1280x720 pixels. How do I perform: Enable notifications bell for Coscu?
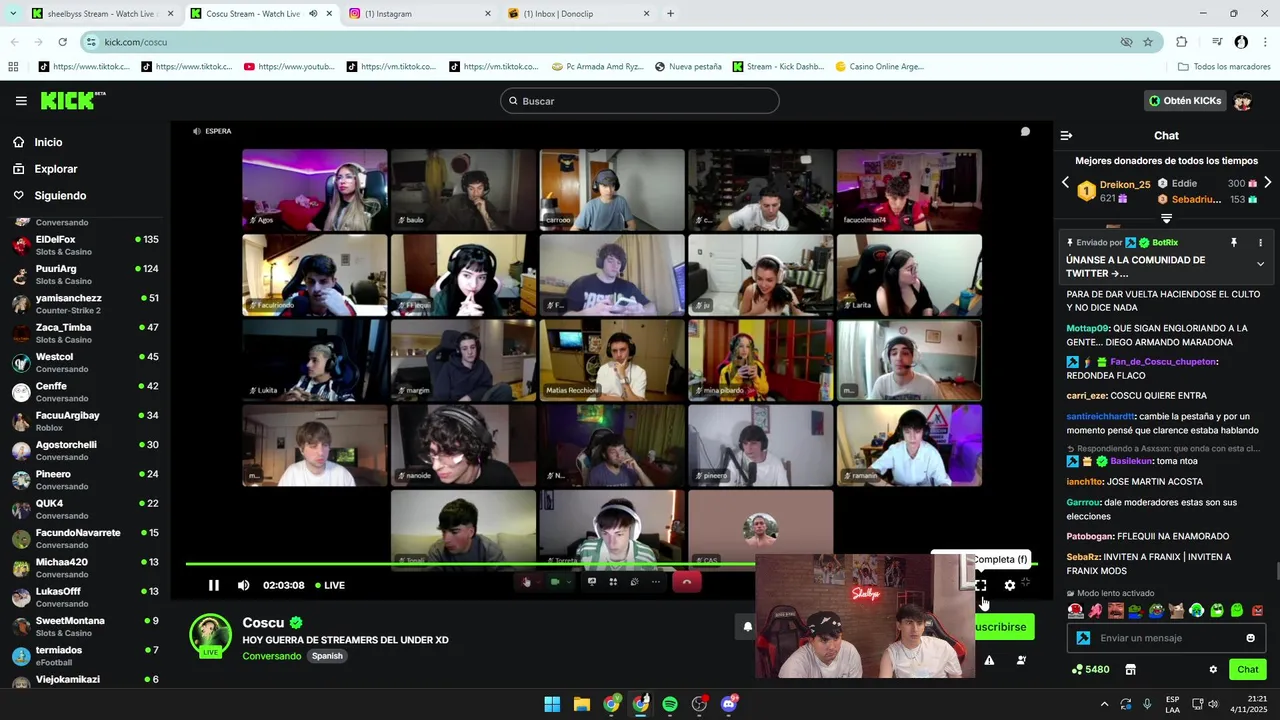pyautogui.click(x=747, y=627)
